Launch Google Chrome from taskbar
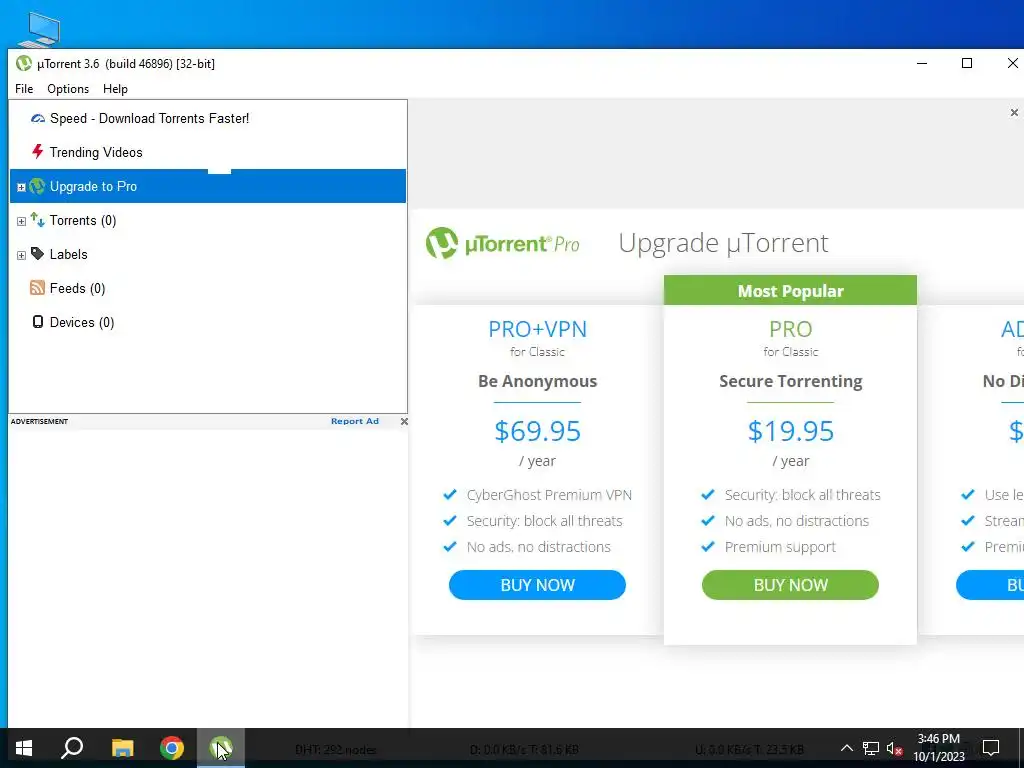This screenshot has height=768, width=1024. [x=172, y=748]
